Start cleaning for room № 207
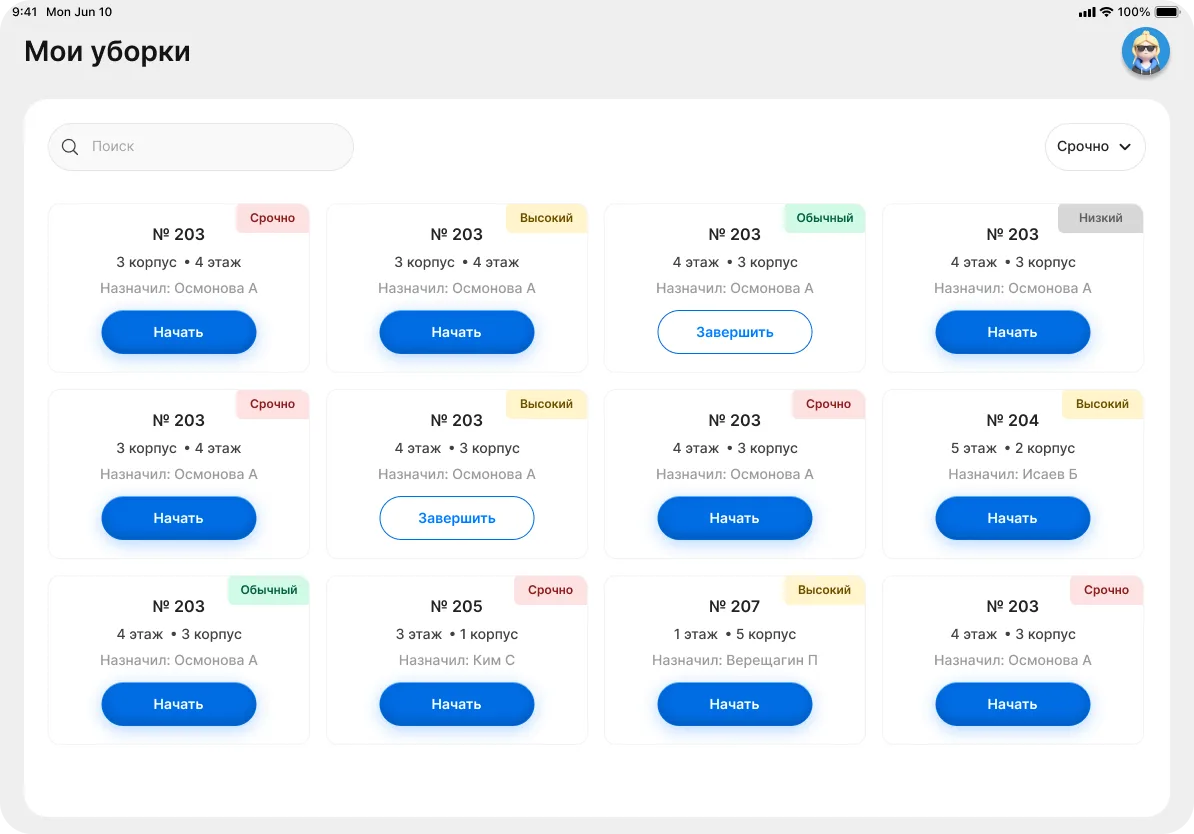Screen dimensions: 1194x834 coord(734,704)
